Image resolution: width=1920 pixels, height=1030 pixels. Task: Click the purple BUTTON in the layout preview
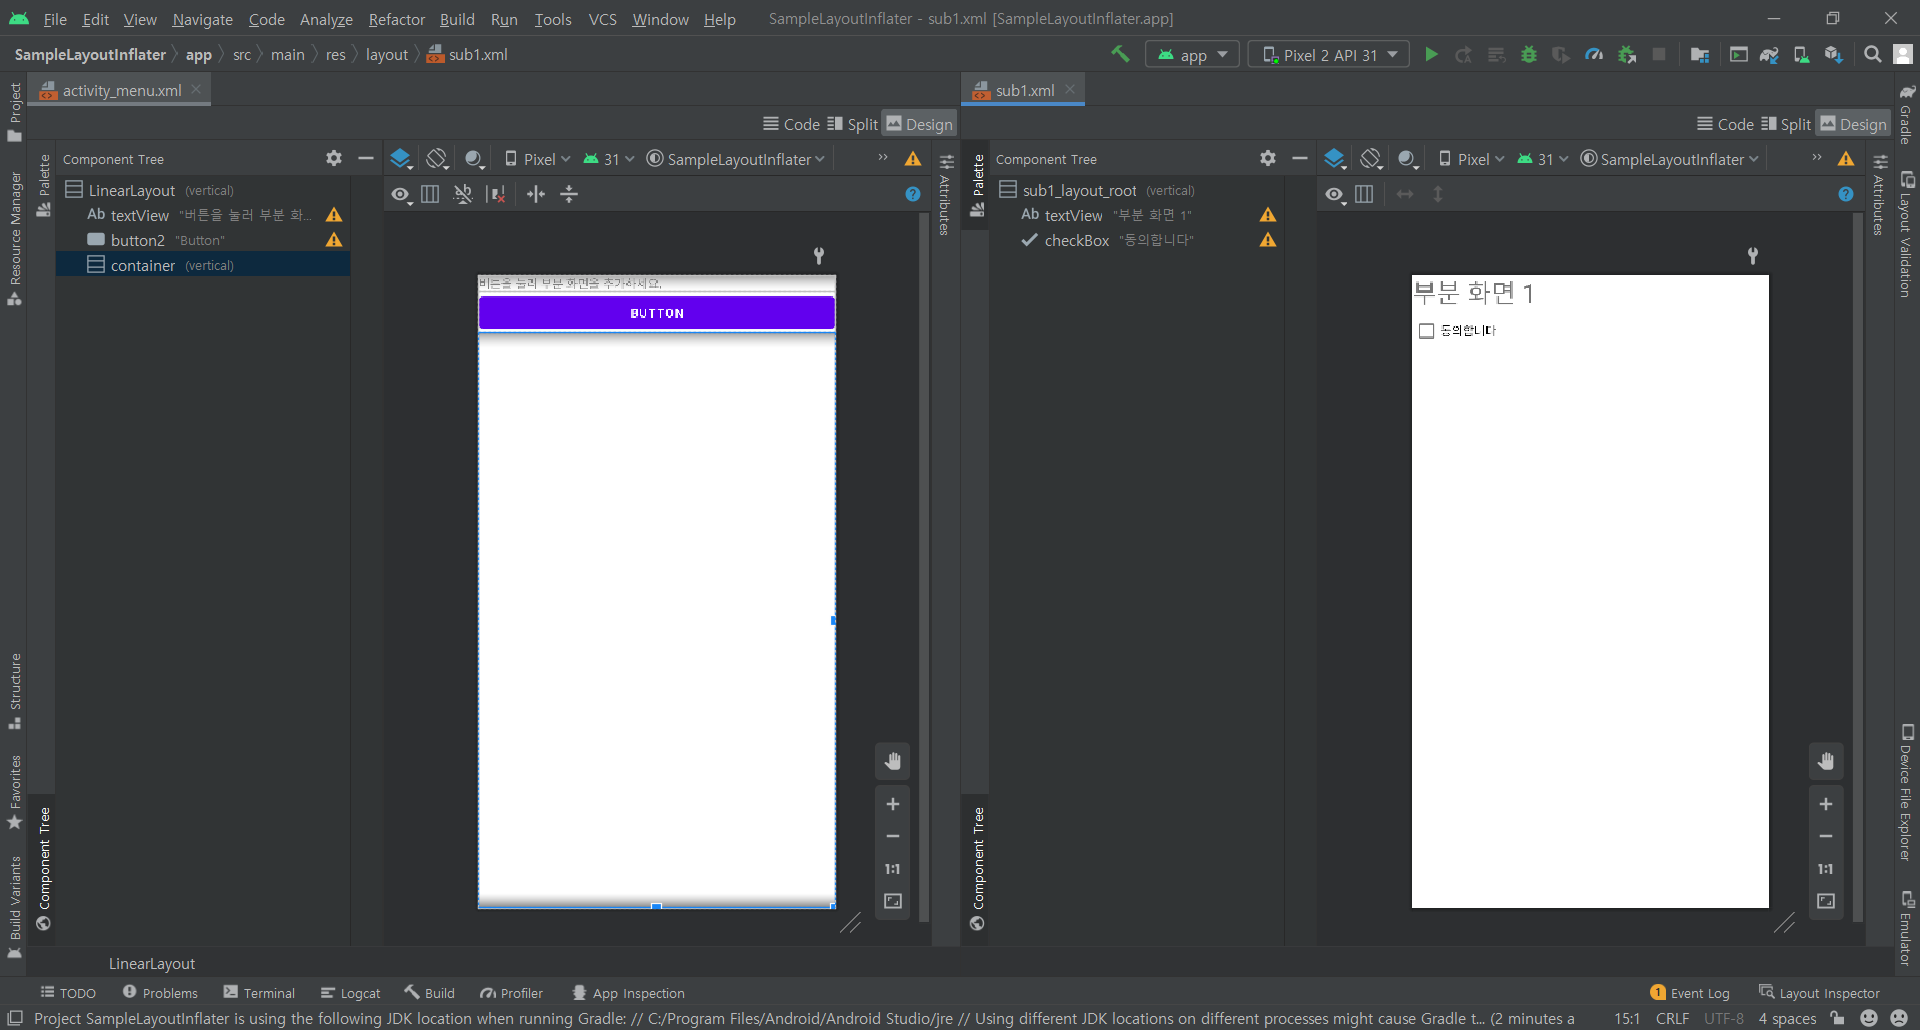point(657,313)
